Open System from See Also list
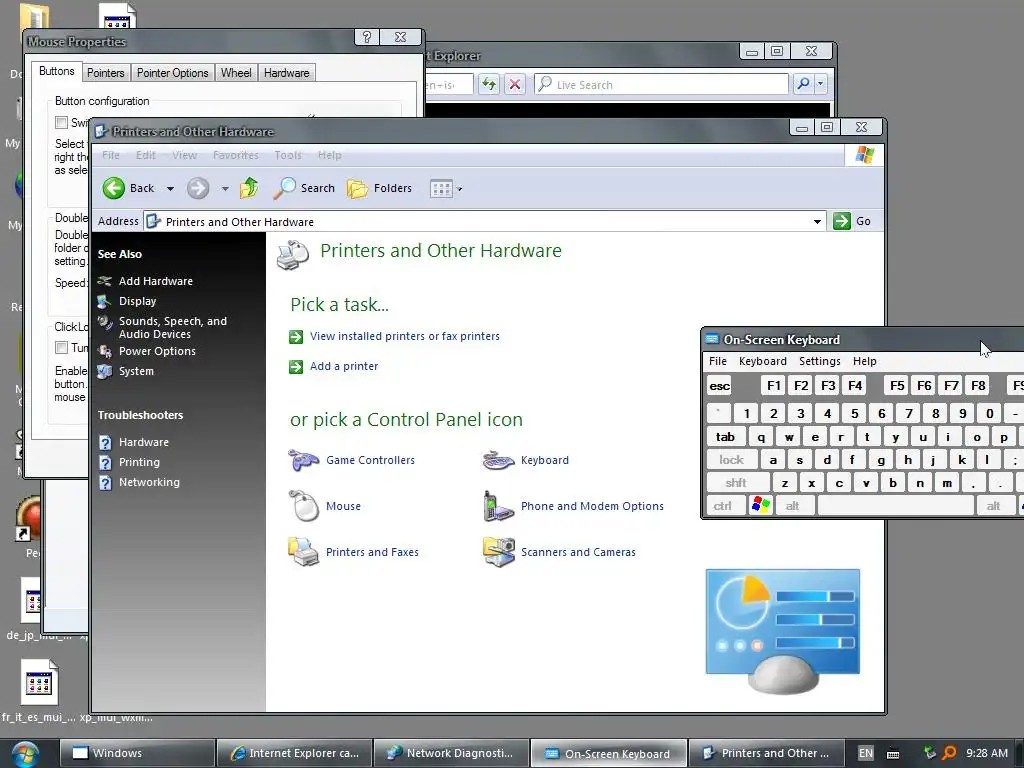Image resolution: width=1024 pixels, height=768 pixels. 136,371
